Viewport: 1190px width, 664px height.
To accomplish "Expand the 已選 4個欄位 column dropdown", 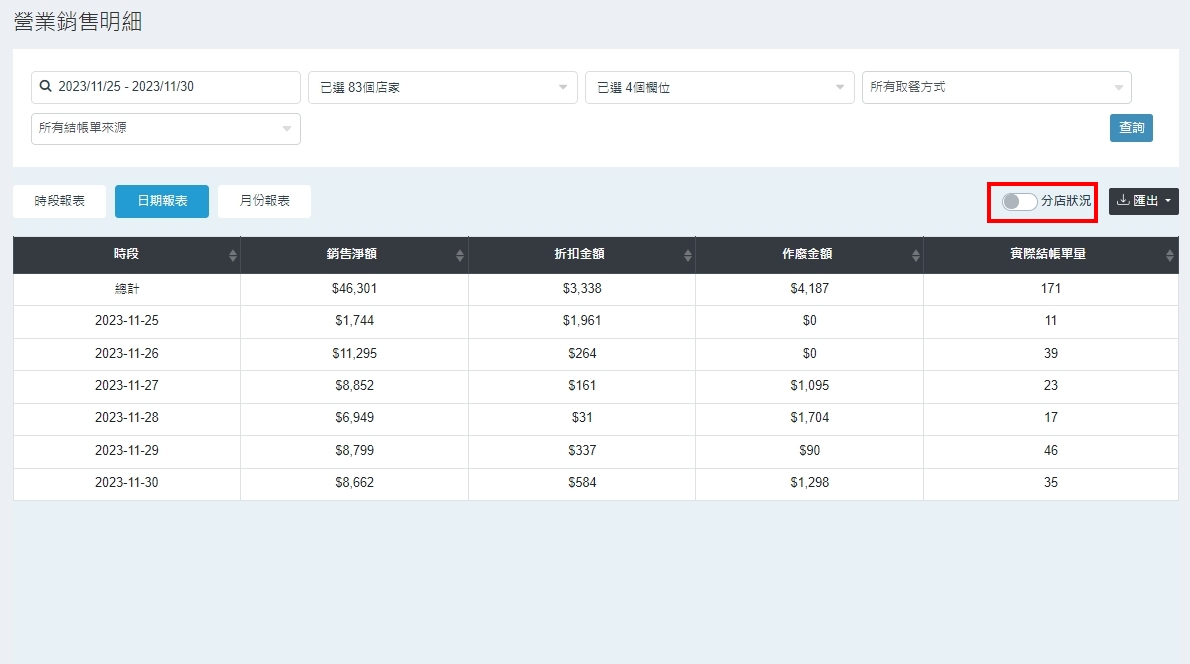I will [719, 88].
